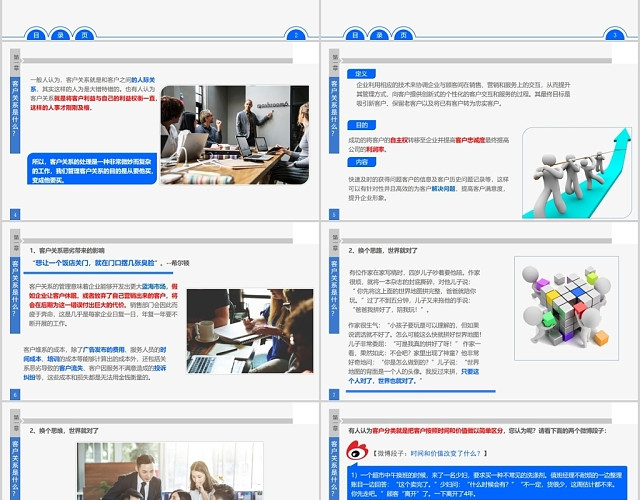
Task: Select the 录 tab on the slide numbered 3
Action: tap(380, 35)
